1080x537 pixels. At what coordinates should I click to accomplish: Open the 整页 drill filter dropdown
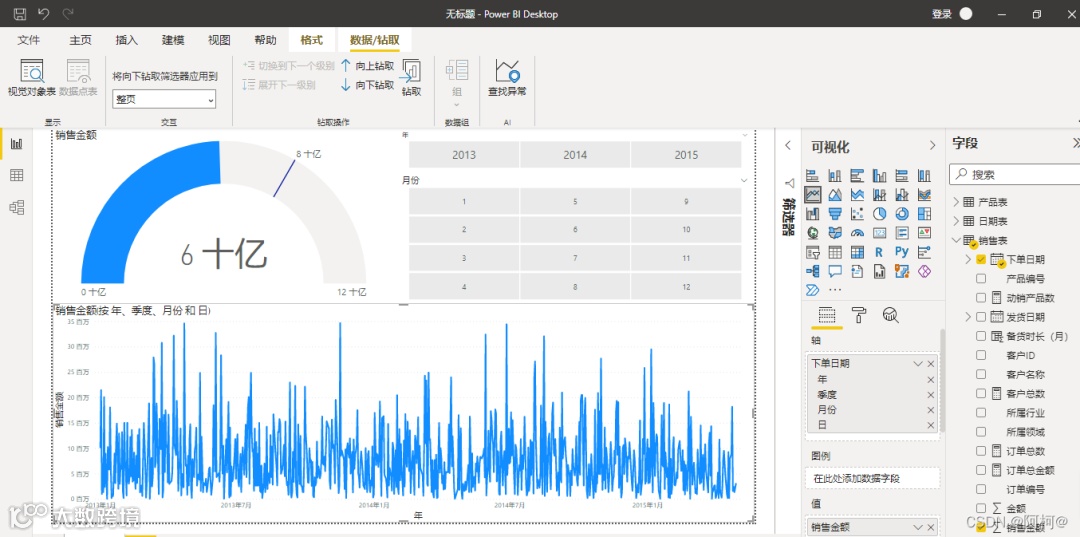point(164,99)
